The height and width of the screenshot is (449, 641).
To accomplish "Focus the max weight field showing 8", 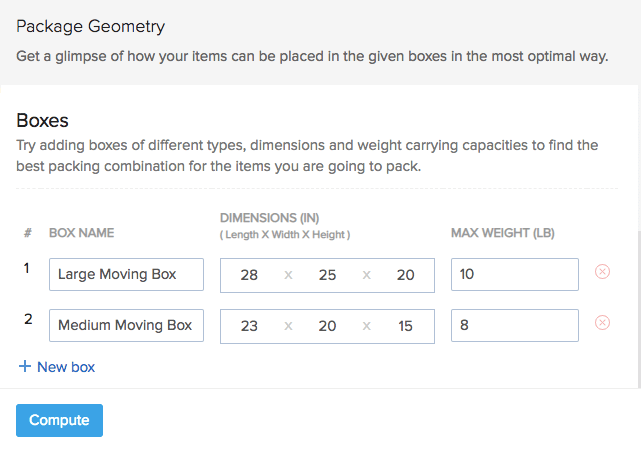I will point(514,325).
